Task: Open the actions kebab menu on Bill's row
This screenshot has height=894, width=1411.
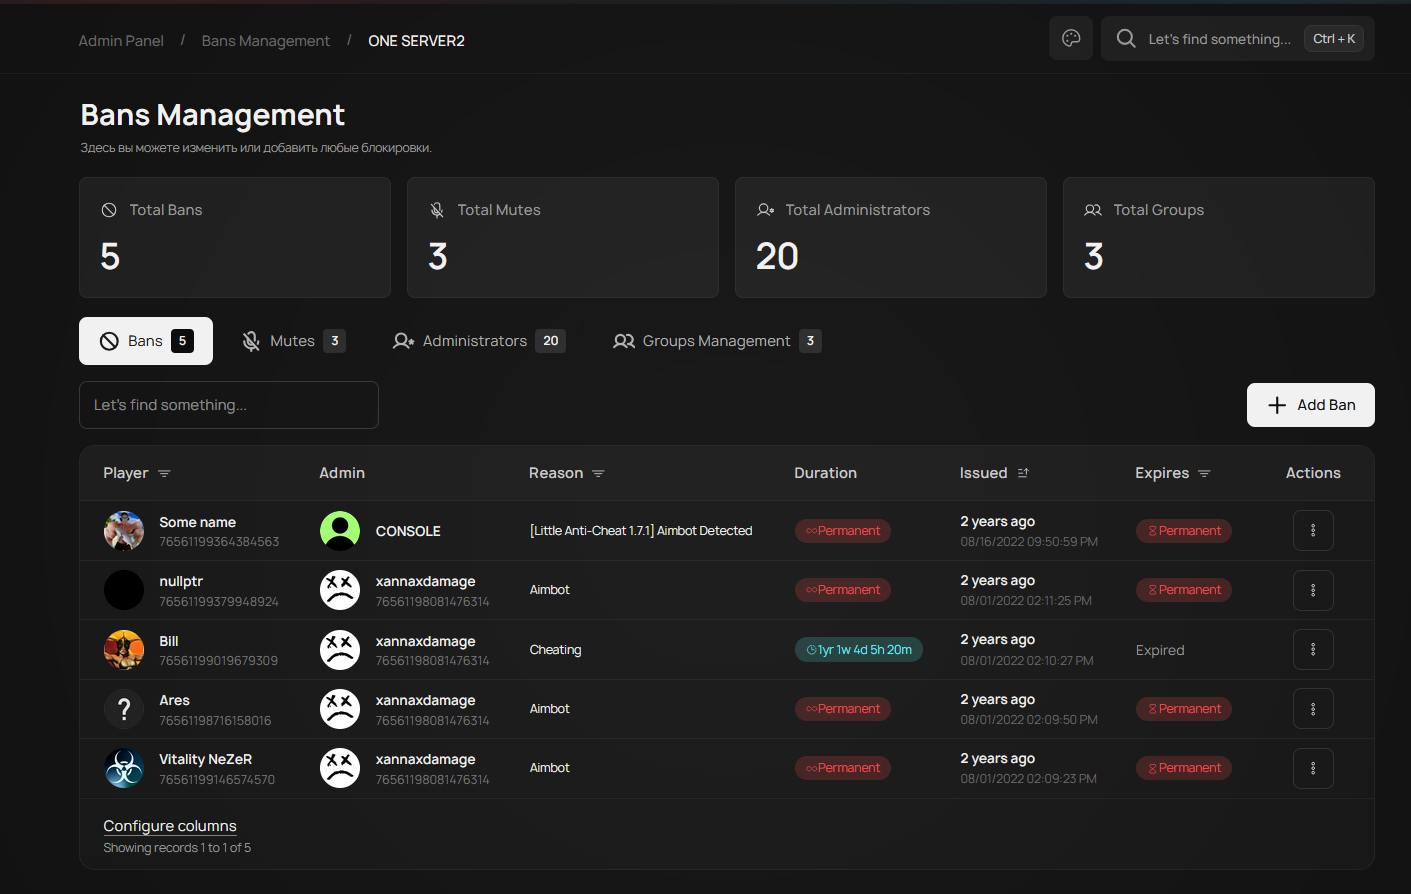Action: (x=1313, y=649)
